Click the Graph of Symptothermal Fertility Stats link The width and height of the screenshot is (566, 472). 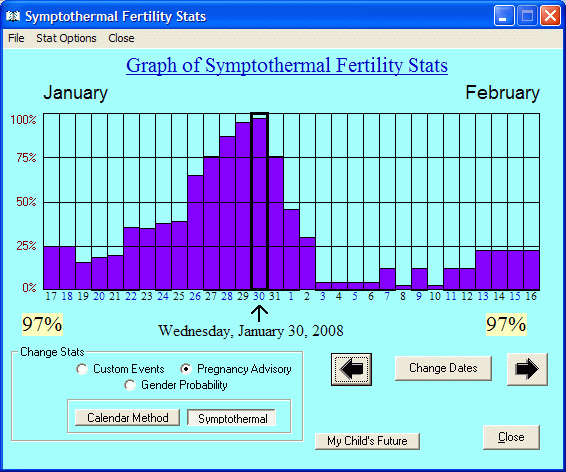[287, 65]
